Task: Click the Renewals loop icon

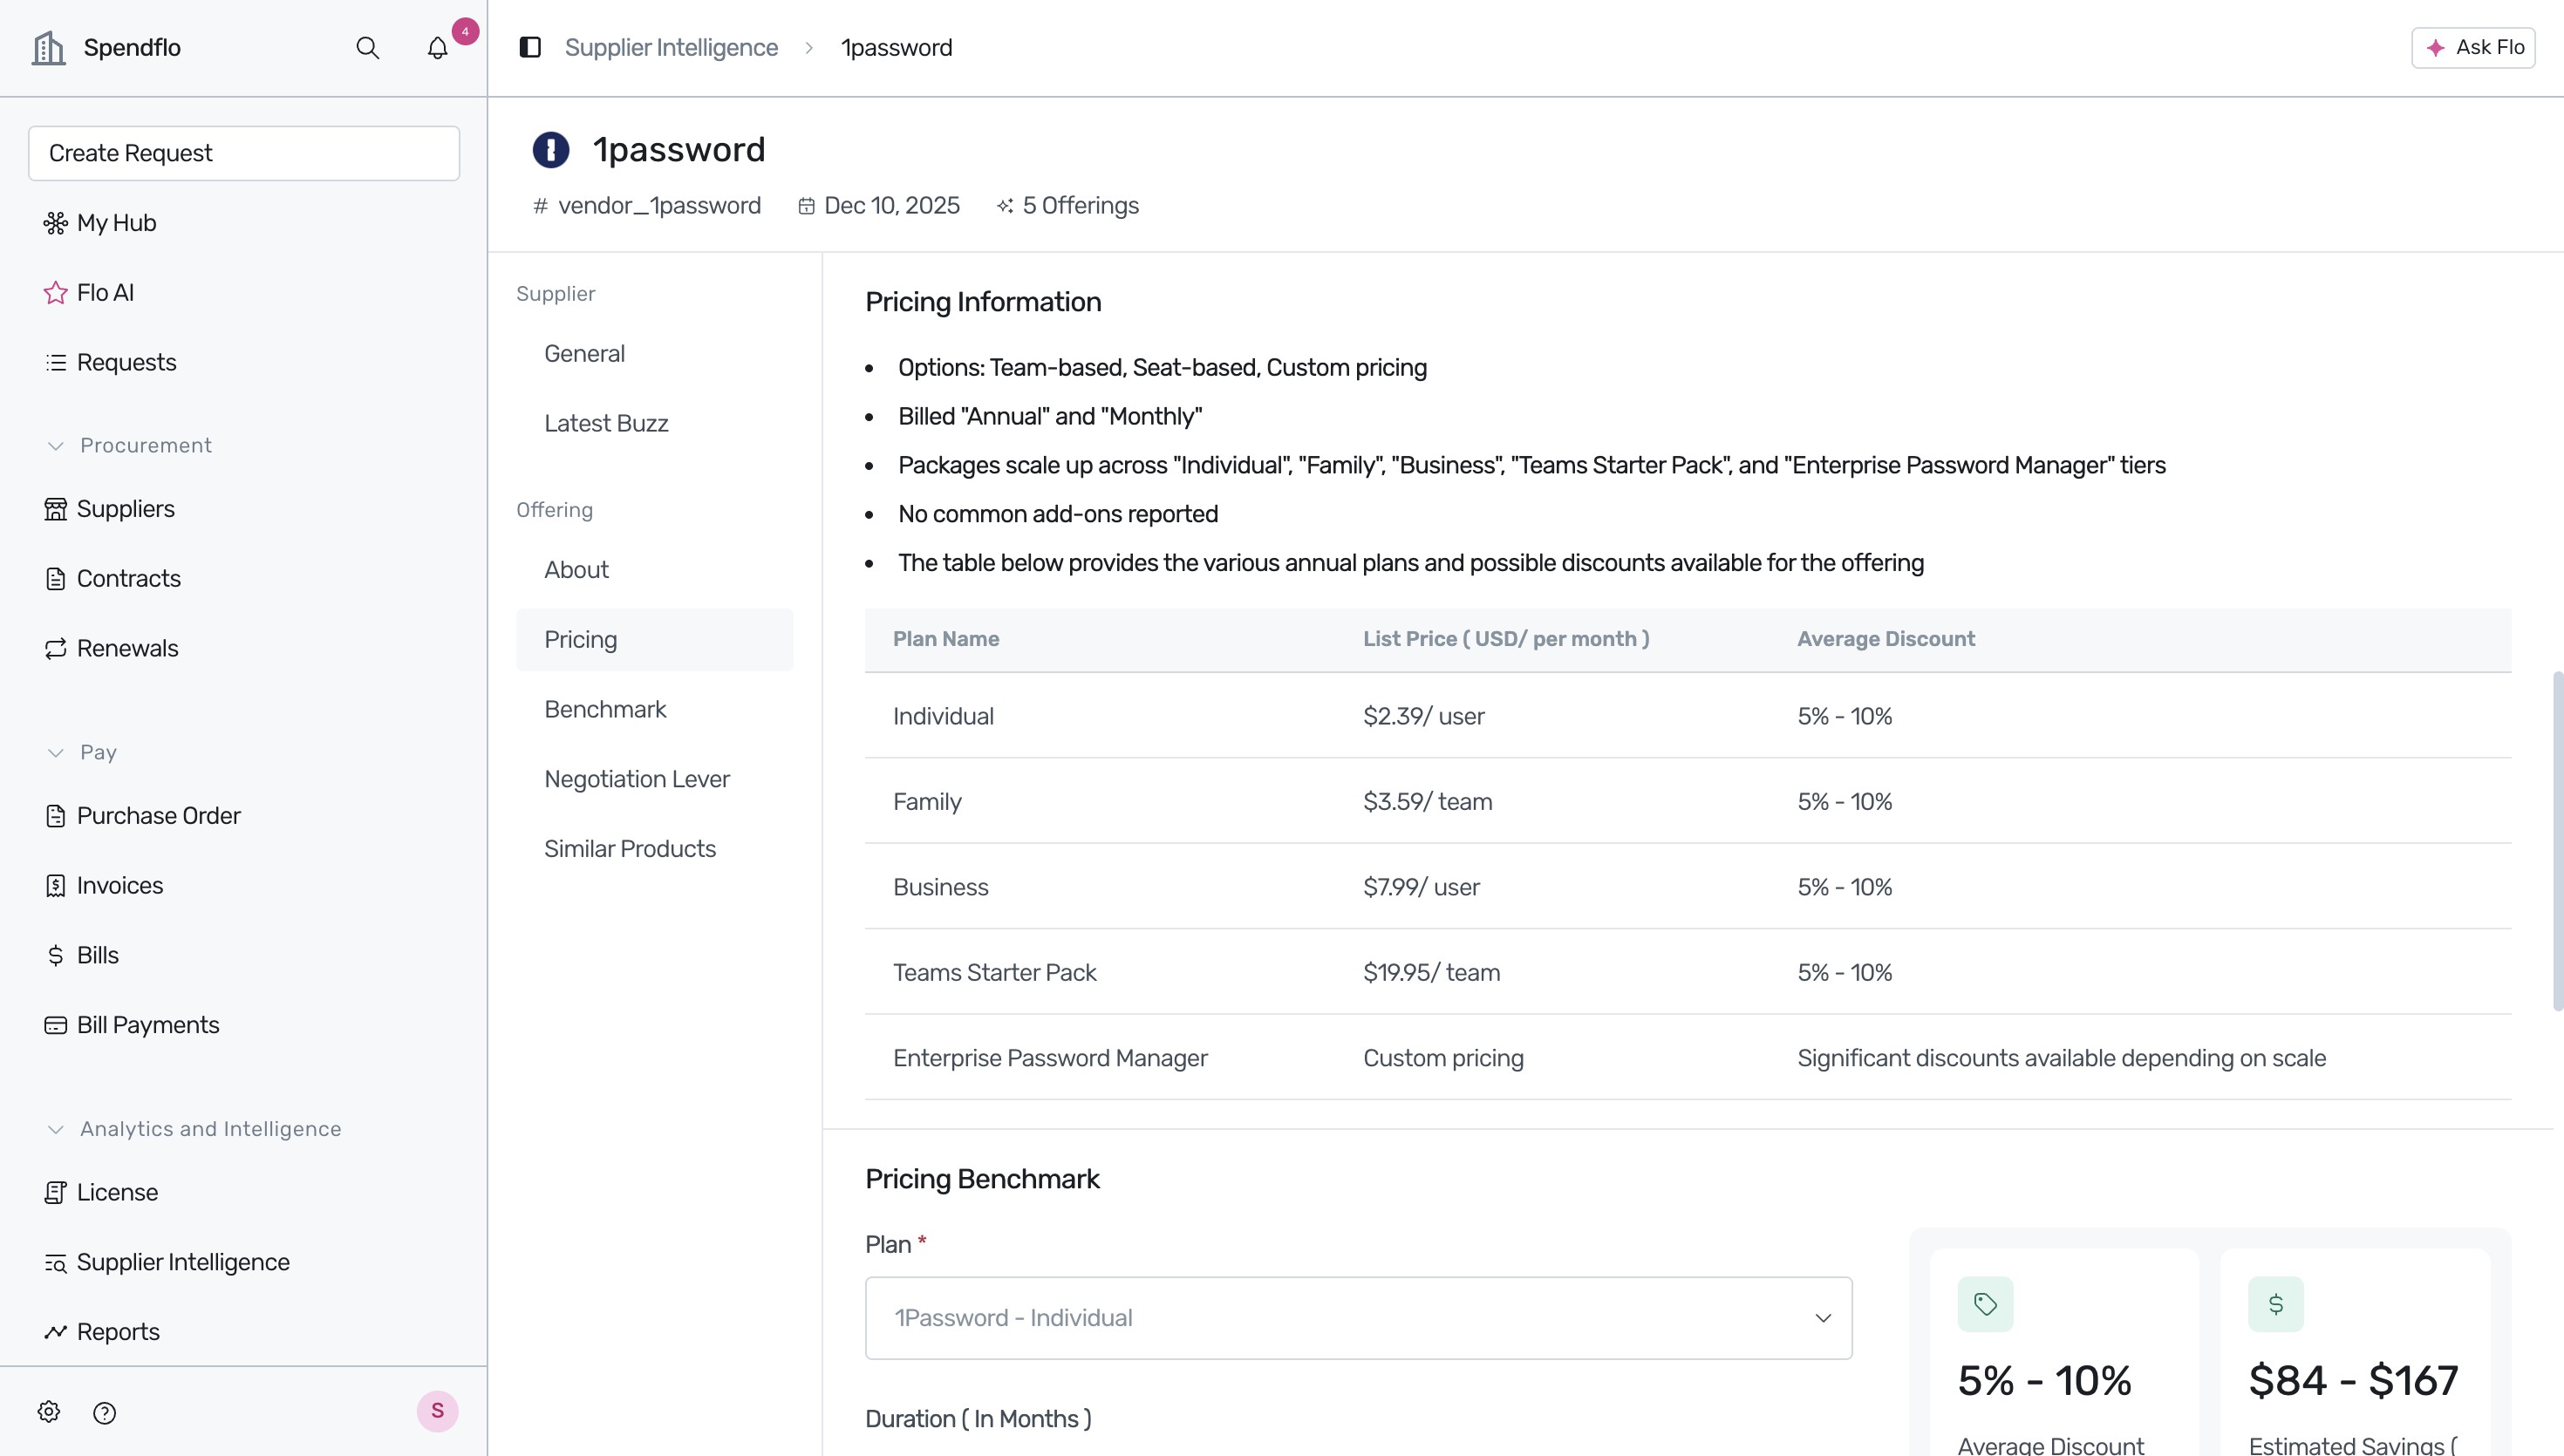Action: point(55,648)
